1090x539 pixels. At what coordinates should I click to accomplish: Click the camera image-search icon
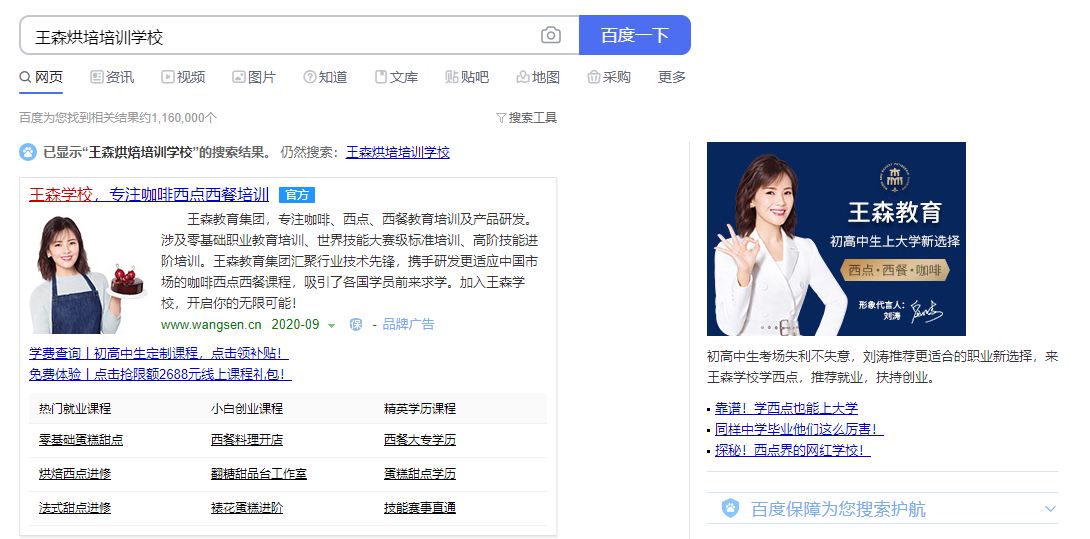pyautogui.click(x=551, y=35)
